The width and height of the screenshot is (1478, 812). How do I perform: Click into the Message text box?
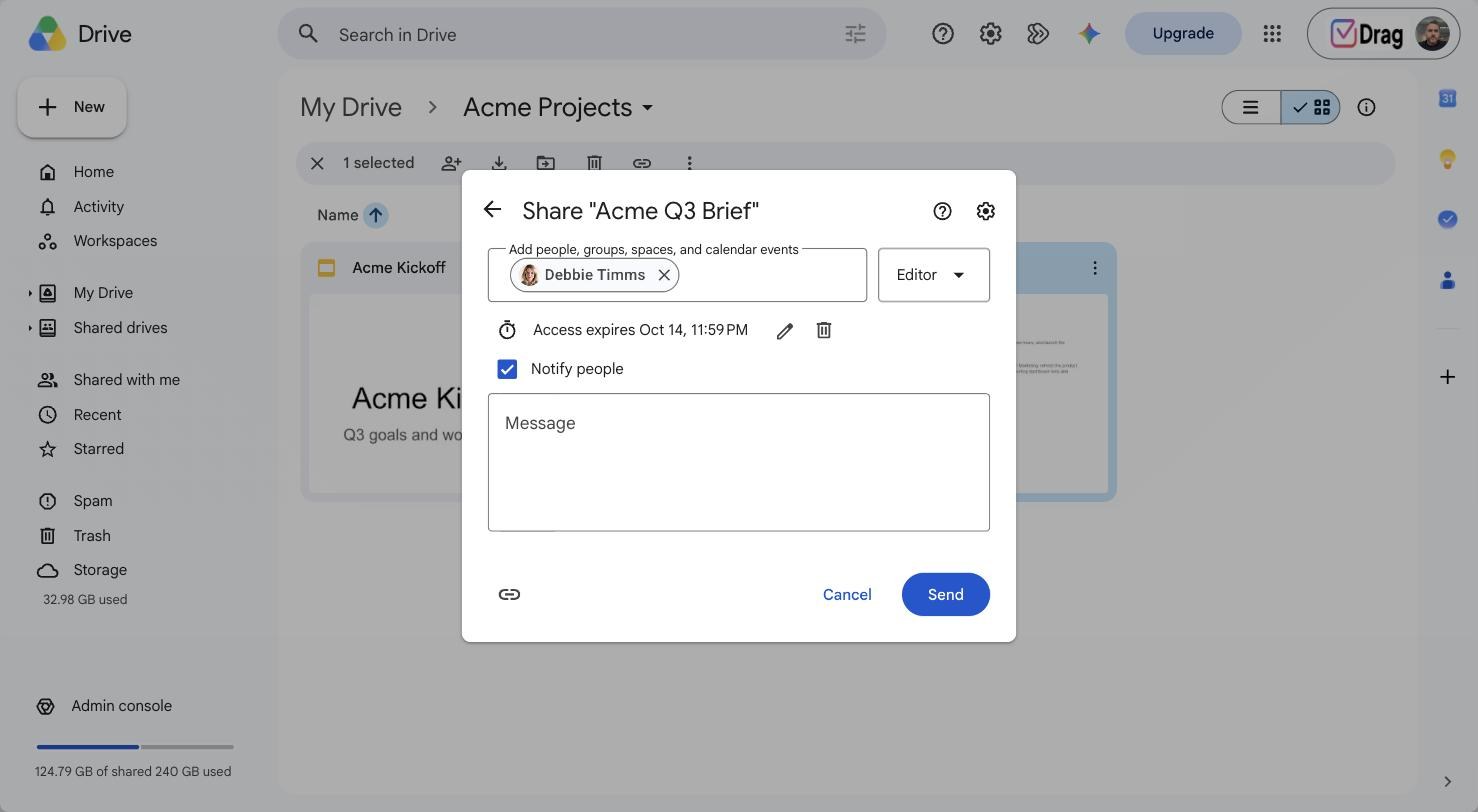(x=739, y=462)
